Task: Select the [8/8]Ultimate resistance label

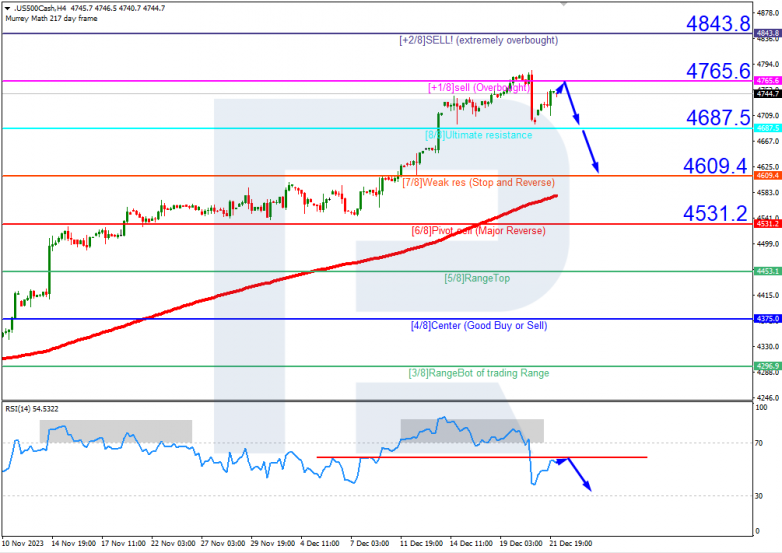Action: pos(478,135)
